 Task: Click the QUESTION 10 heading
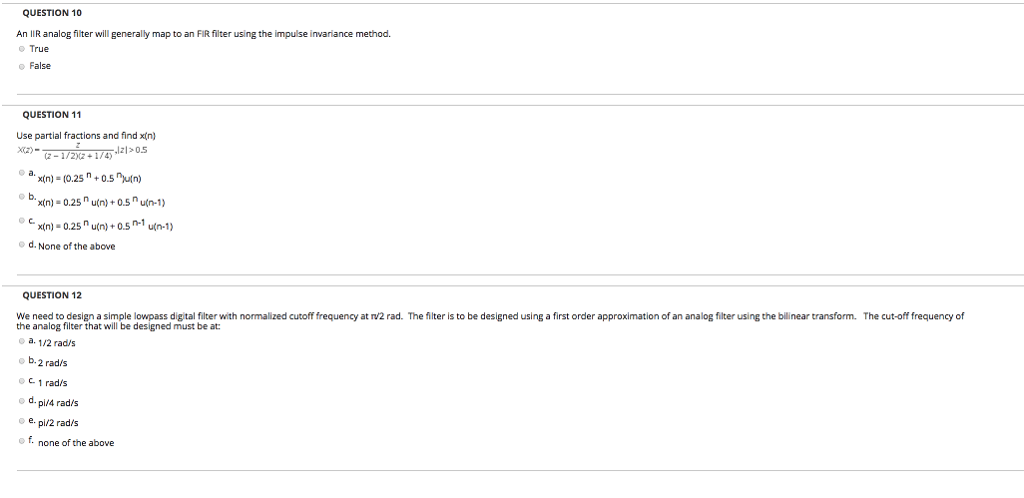click(52, 13)
